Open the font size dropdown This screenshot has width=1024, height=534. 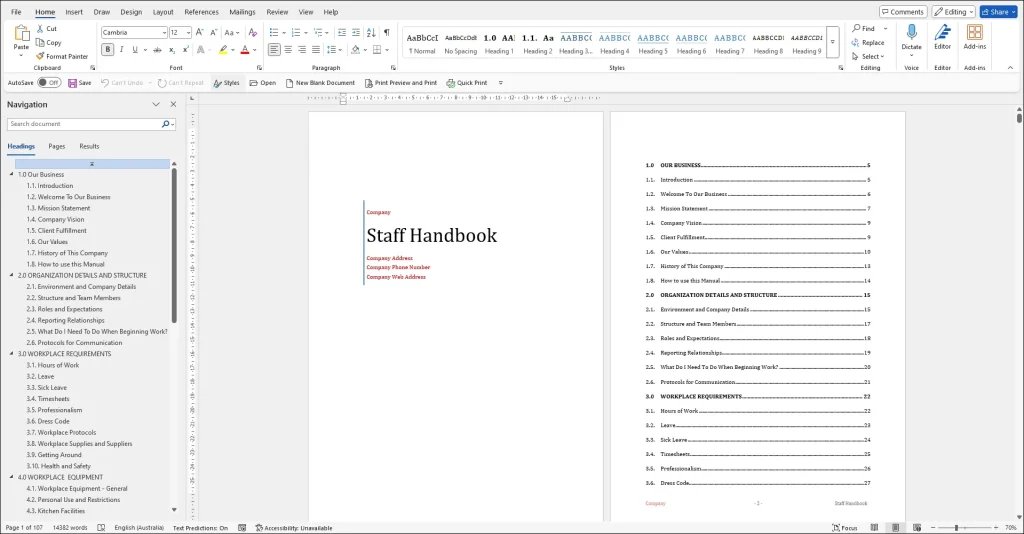click(189, 33)
